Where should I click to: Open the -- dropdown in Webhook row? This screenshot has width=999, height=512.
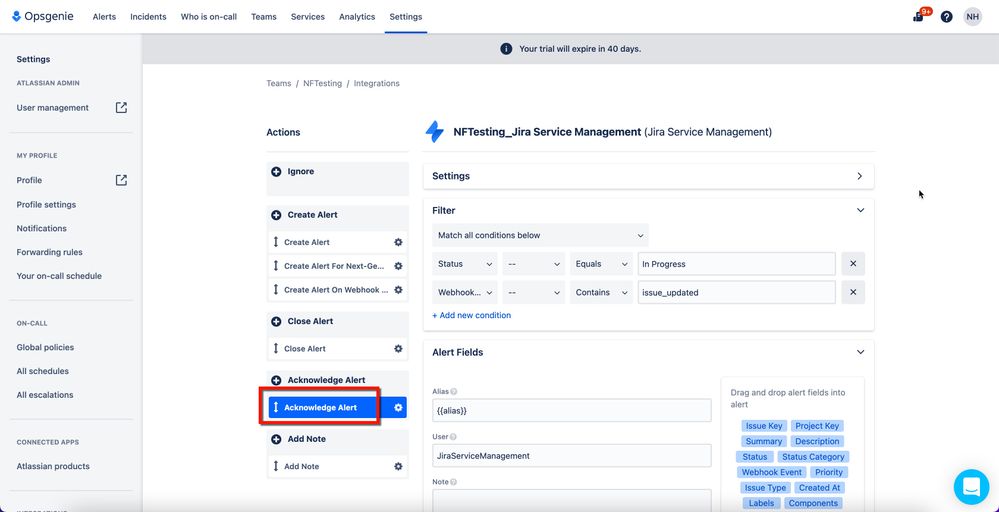point(533,292)
